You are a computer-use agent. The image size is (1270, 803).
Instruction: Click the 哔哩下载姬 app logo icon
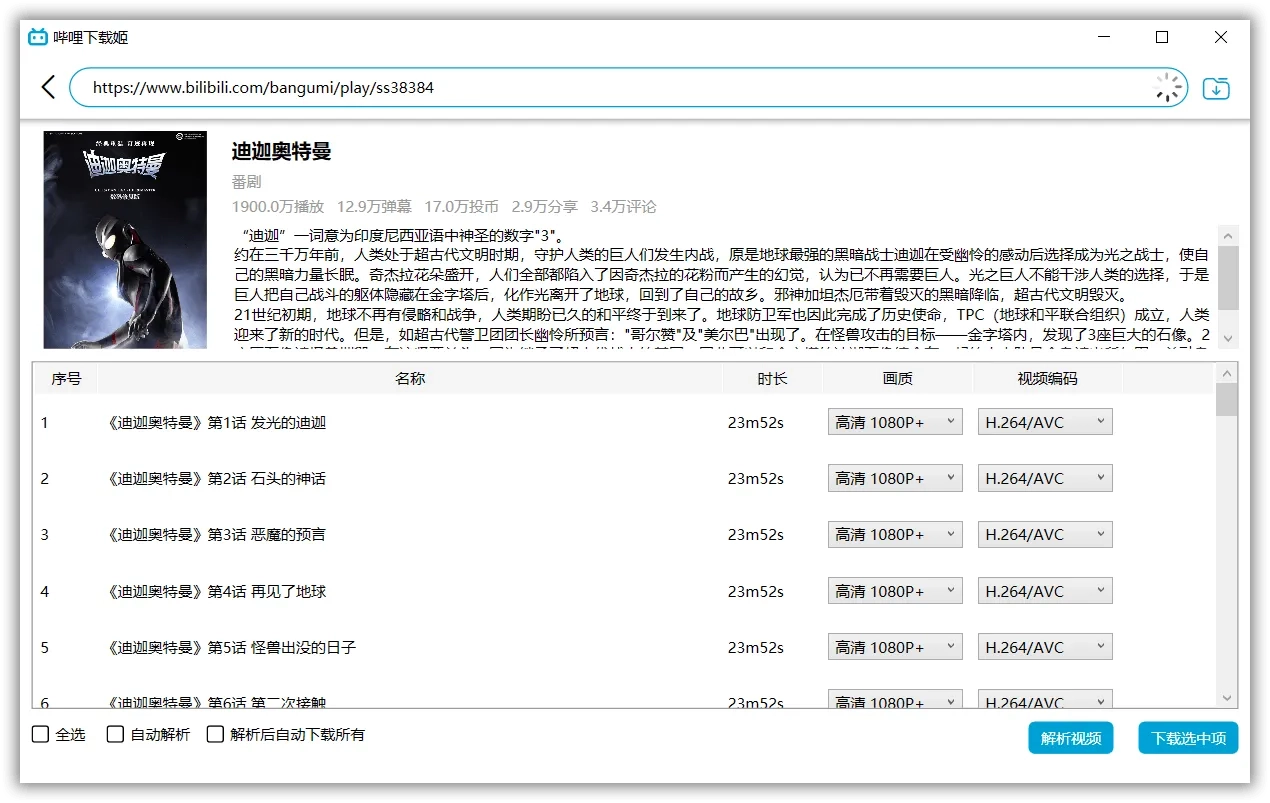tap(38, 37)
